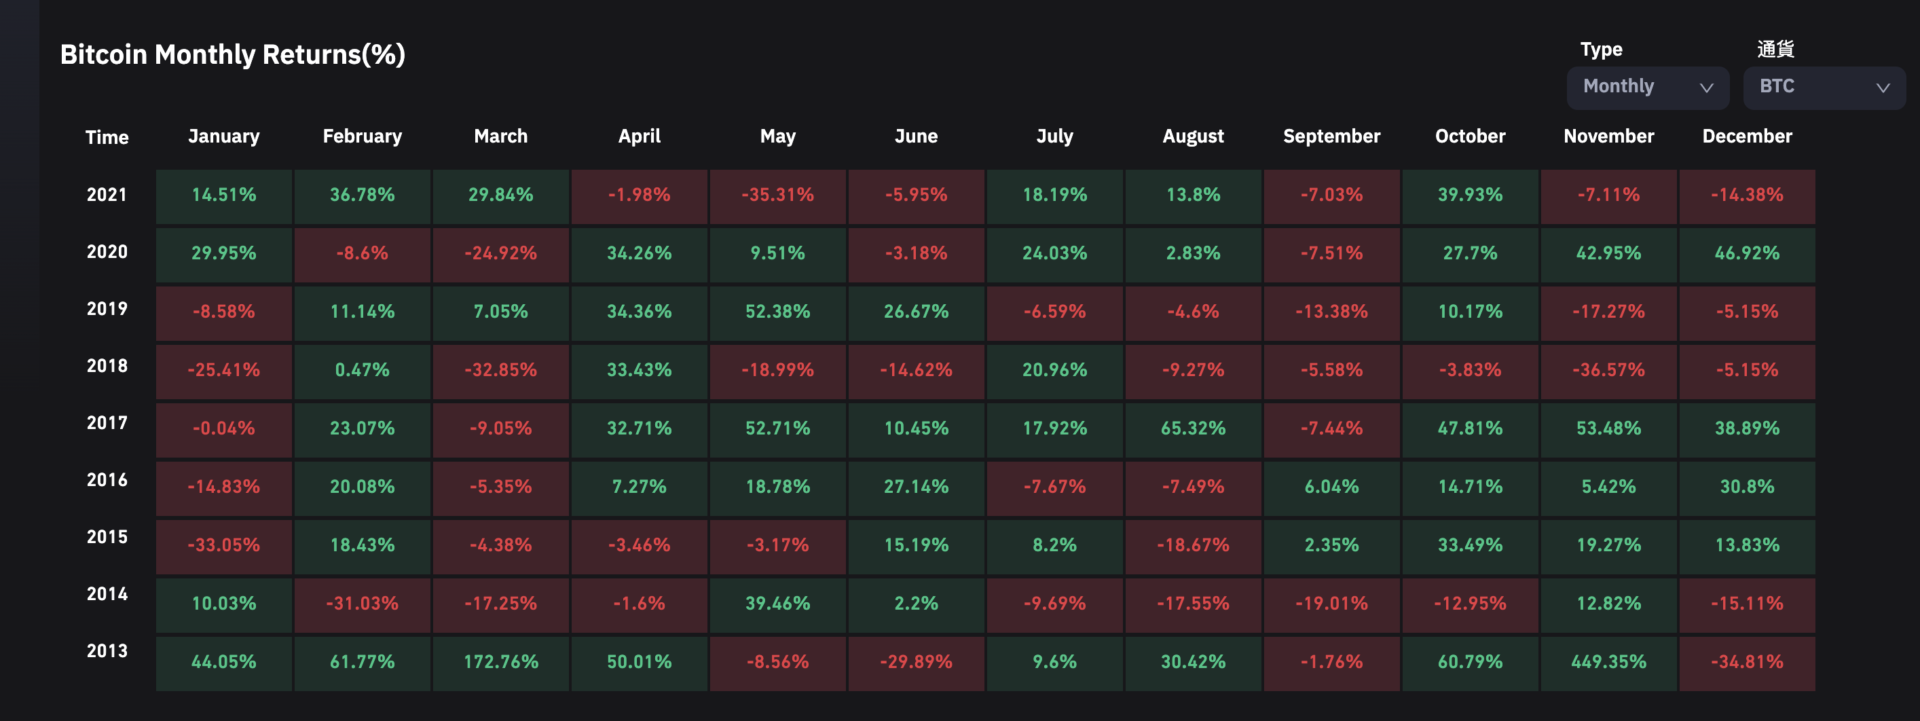Click the Bitcoin Monthly Returns(%) title
The image size is (1920, 721).
pyautogui.click(x=233, y=54)
